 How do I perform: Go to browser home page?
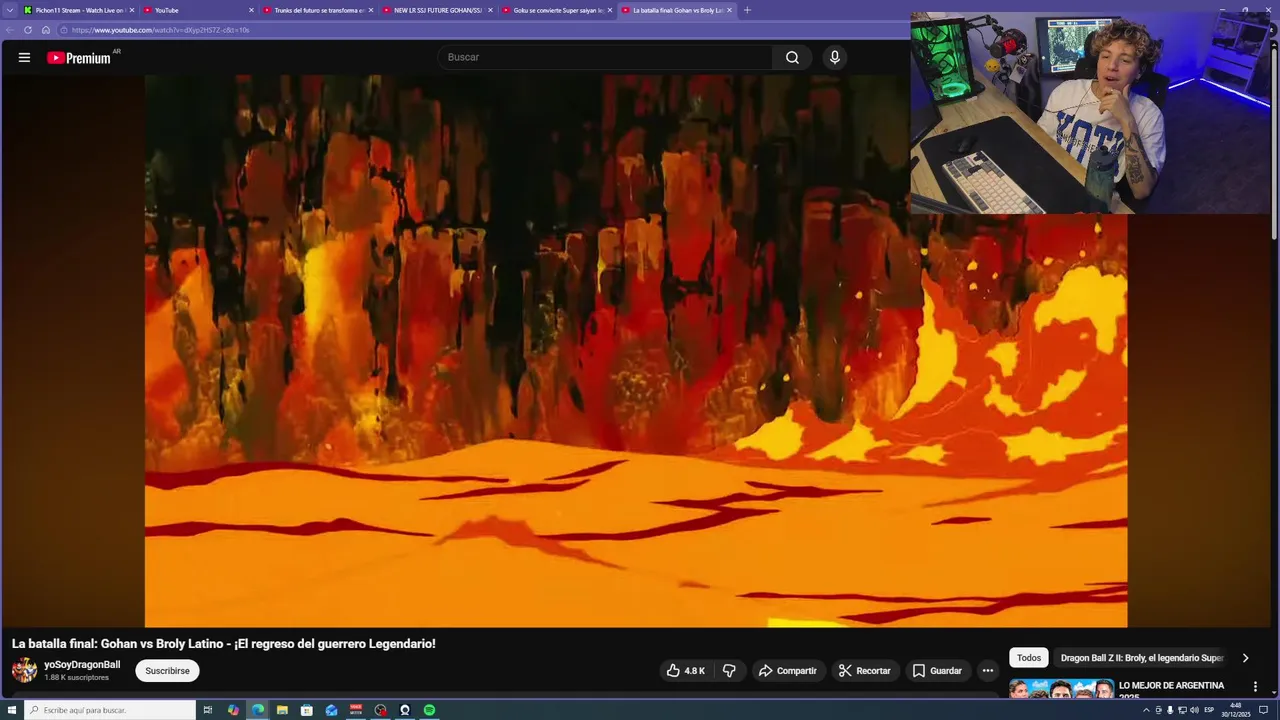pos(45,30)
